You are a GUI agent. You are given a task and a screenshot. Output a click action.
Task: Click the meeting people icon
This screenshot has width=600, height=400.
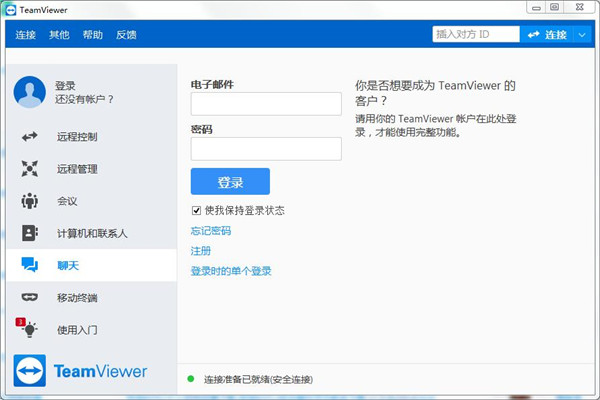click(x=29, y=201)
